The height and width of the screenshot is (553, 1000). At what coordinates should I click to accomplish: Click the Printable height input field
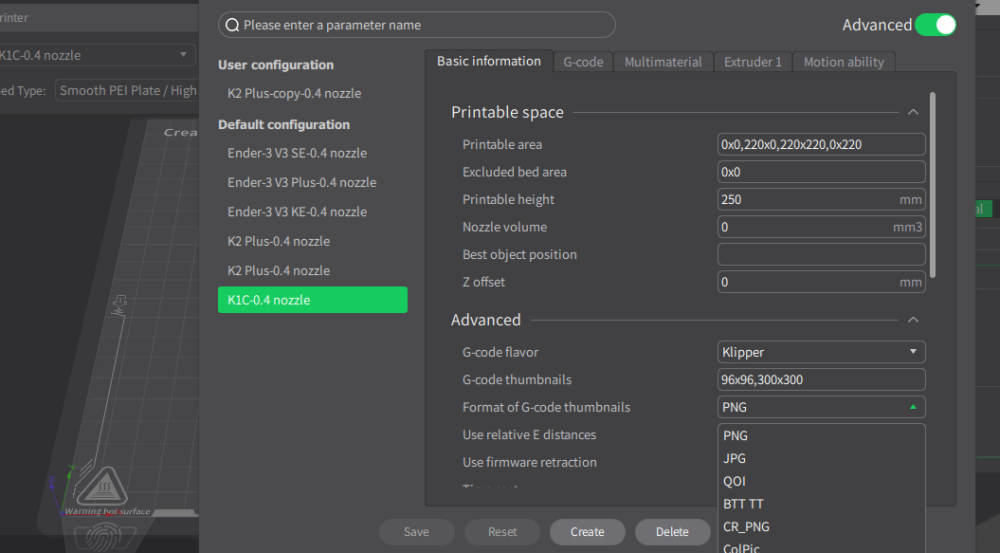pyautogui.click(x=808, y=199)
